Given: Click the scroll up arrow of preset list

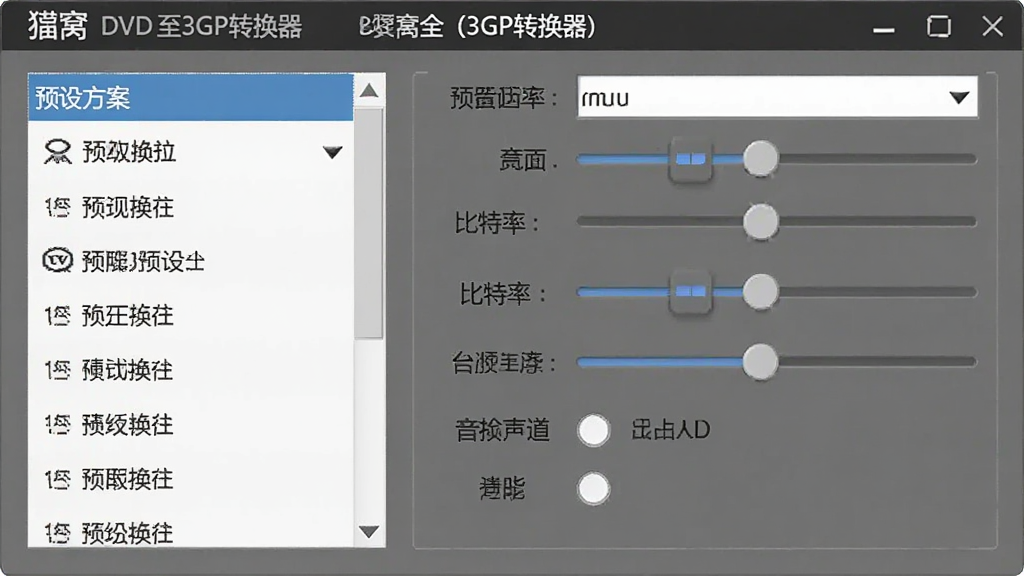Looking at the screenshot, I should (x=369, y=90).
